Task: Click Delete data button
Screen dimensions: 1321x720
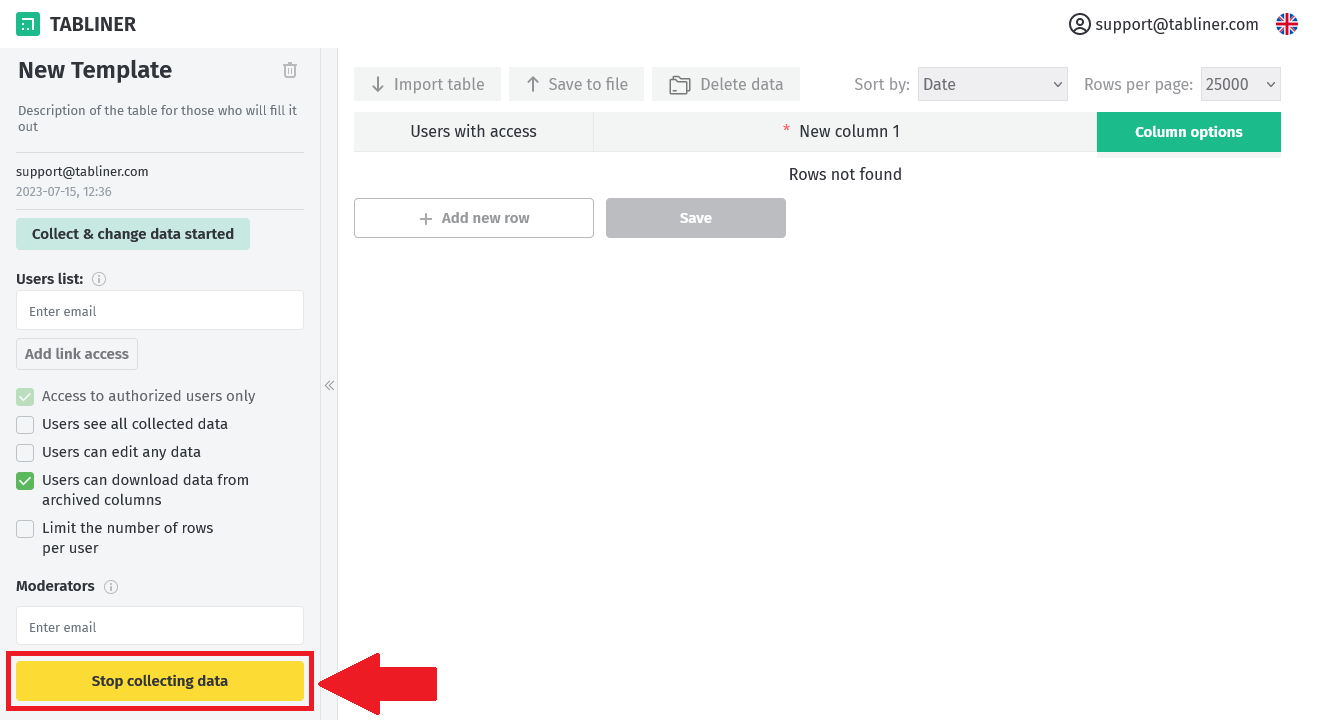Action: [726, 84]
